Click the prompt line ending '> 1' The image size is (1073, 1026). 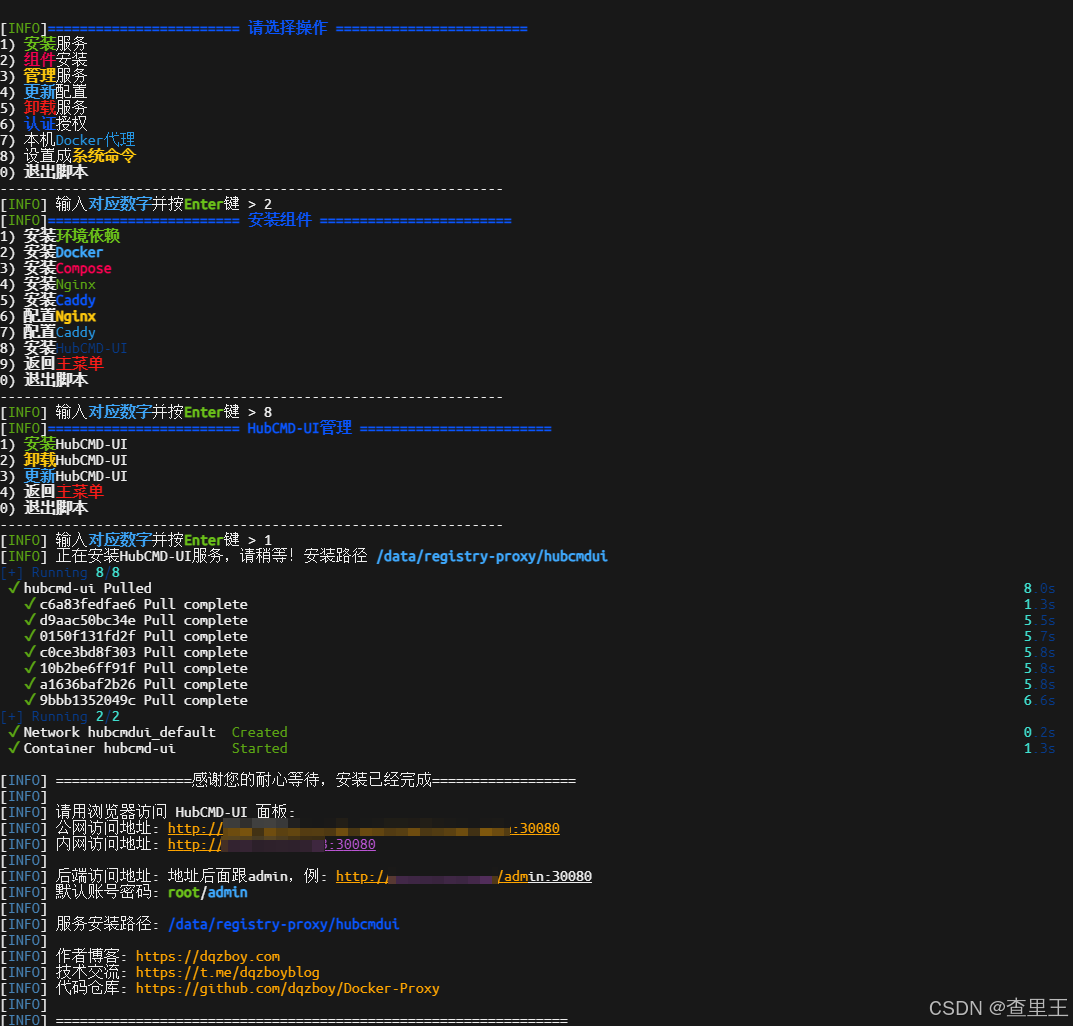point(136,540)
